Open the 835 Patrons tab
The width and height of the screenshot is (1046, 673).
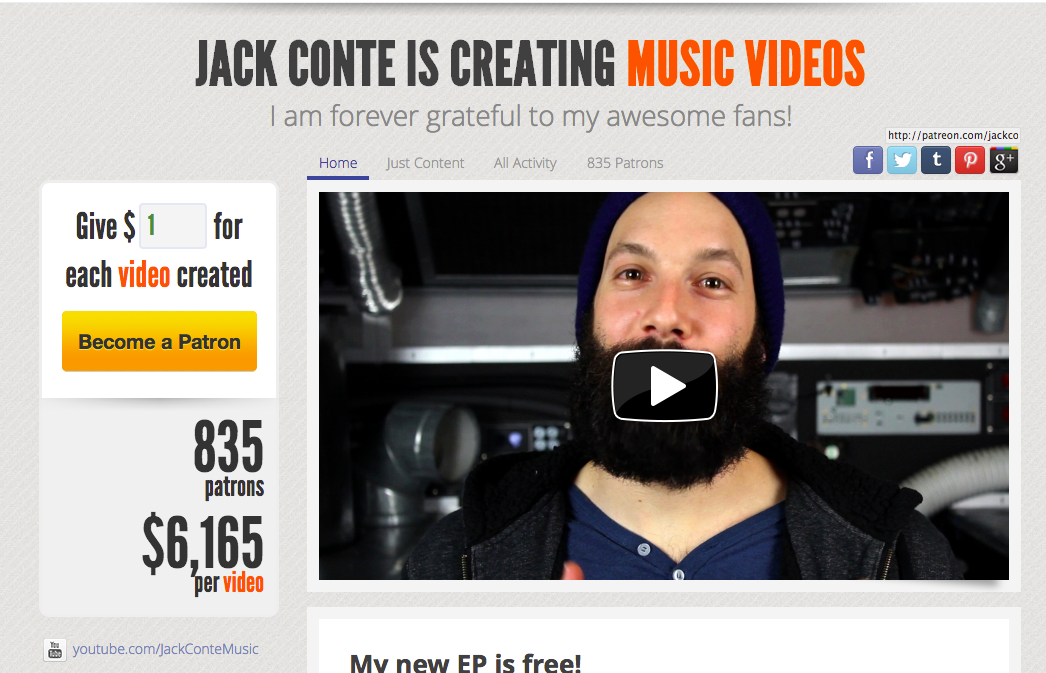click(x=625, y=163)
